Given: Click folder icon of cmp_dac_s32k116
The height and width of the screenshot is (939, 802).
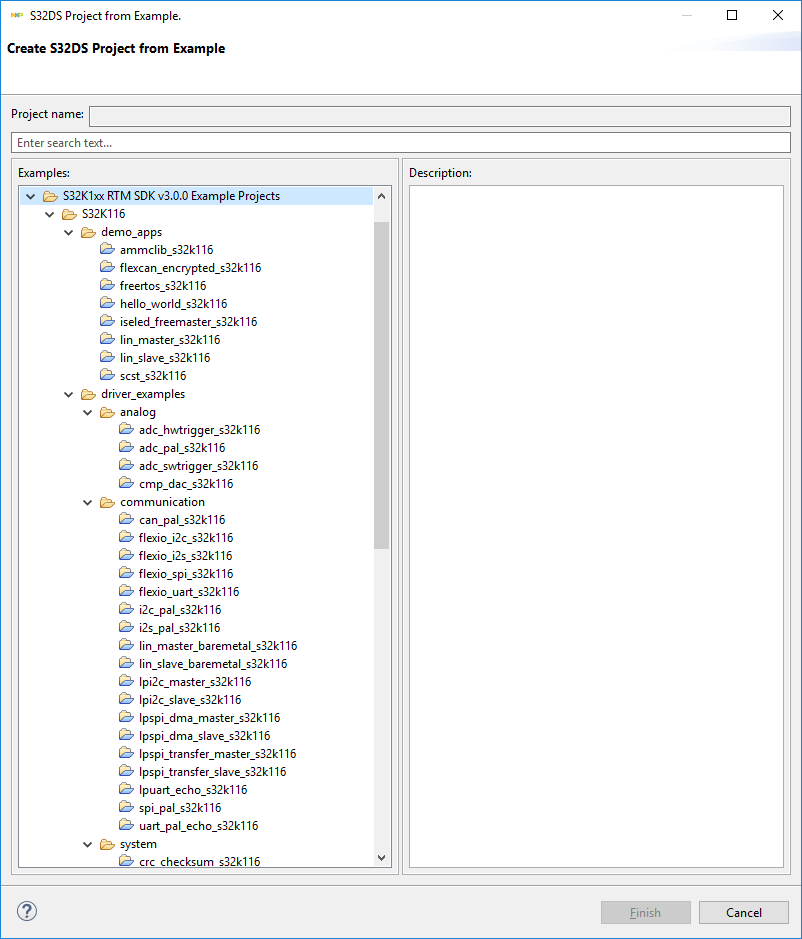Looking at the screenshot, I should tap(126, 483).
